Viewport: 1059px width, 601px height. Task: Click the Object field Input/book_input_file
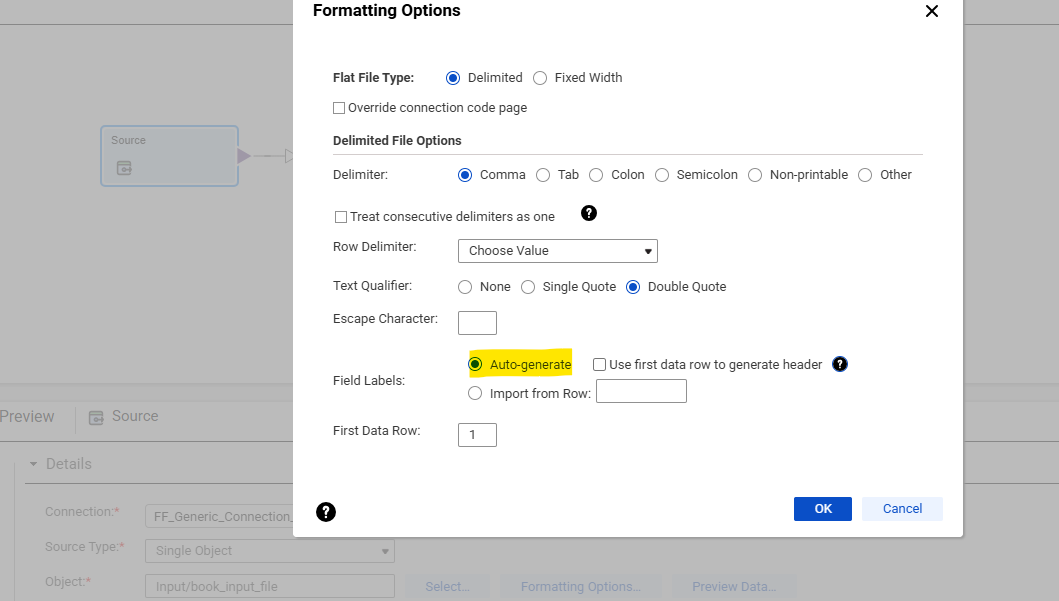tap(269, 587)
